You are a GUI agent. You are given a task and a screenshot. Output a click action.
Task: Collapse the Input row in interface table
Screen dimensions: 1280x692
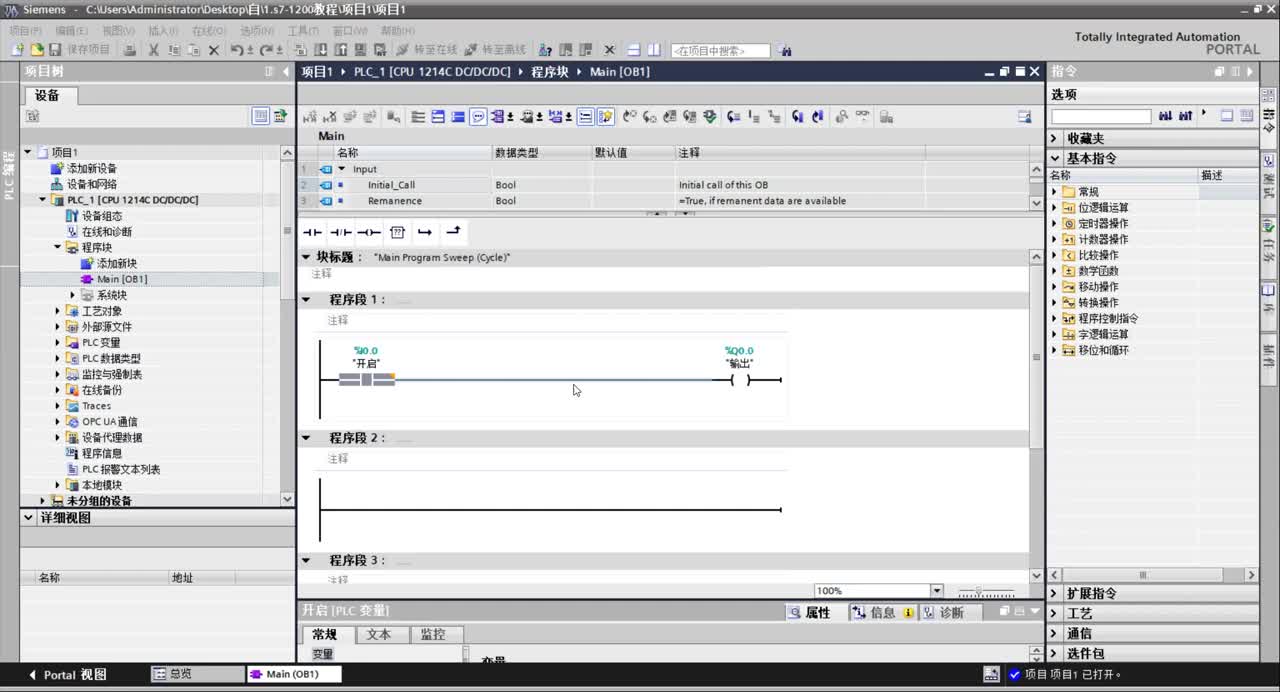tap(342, 169)
